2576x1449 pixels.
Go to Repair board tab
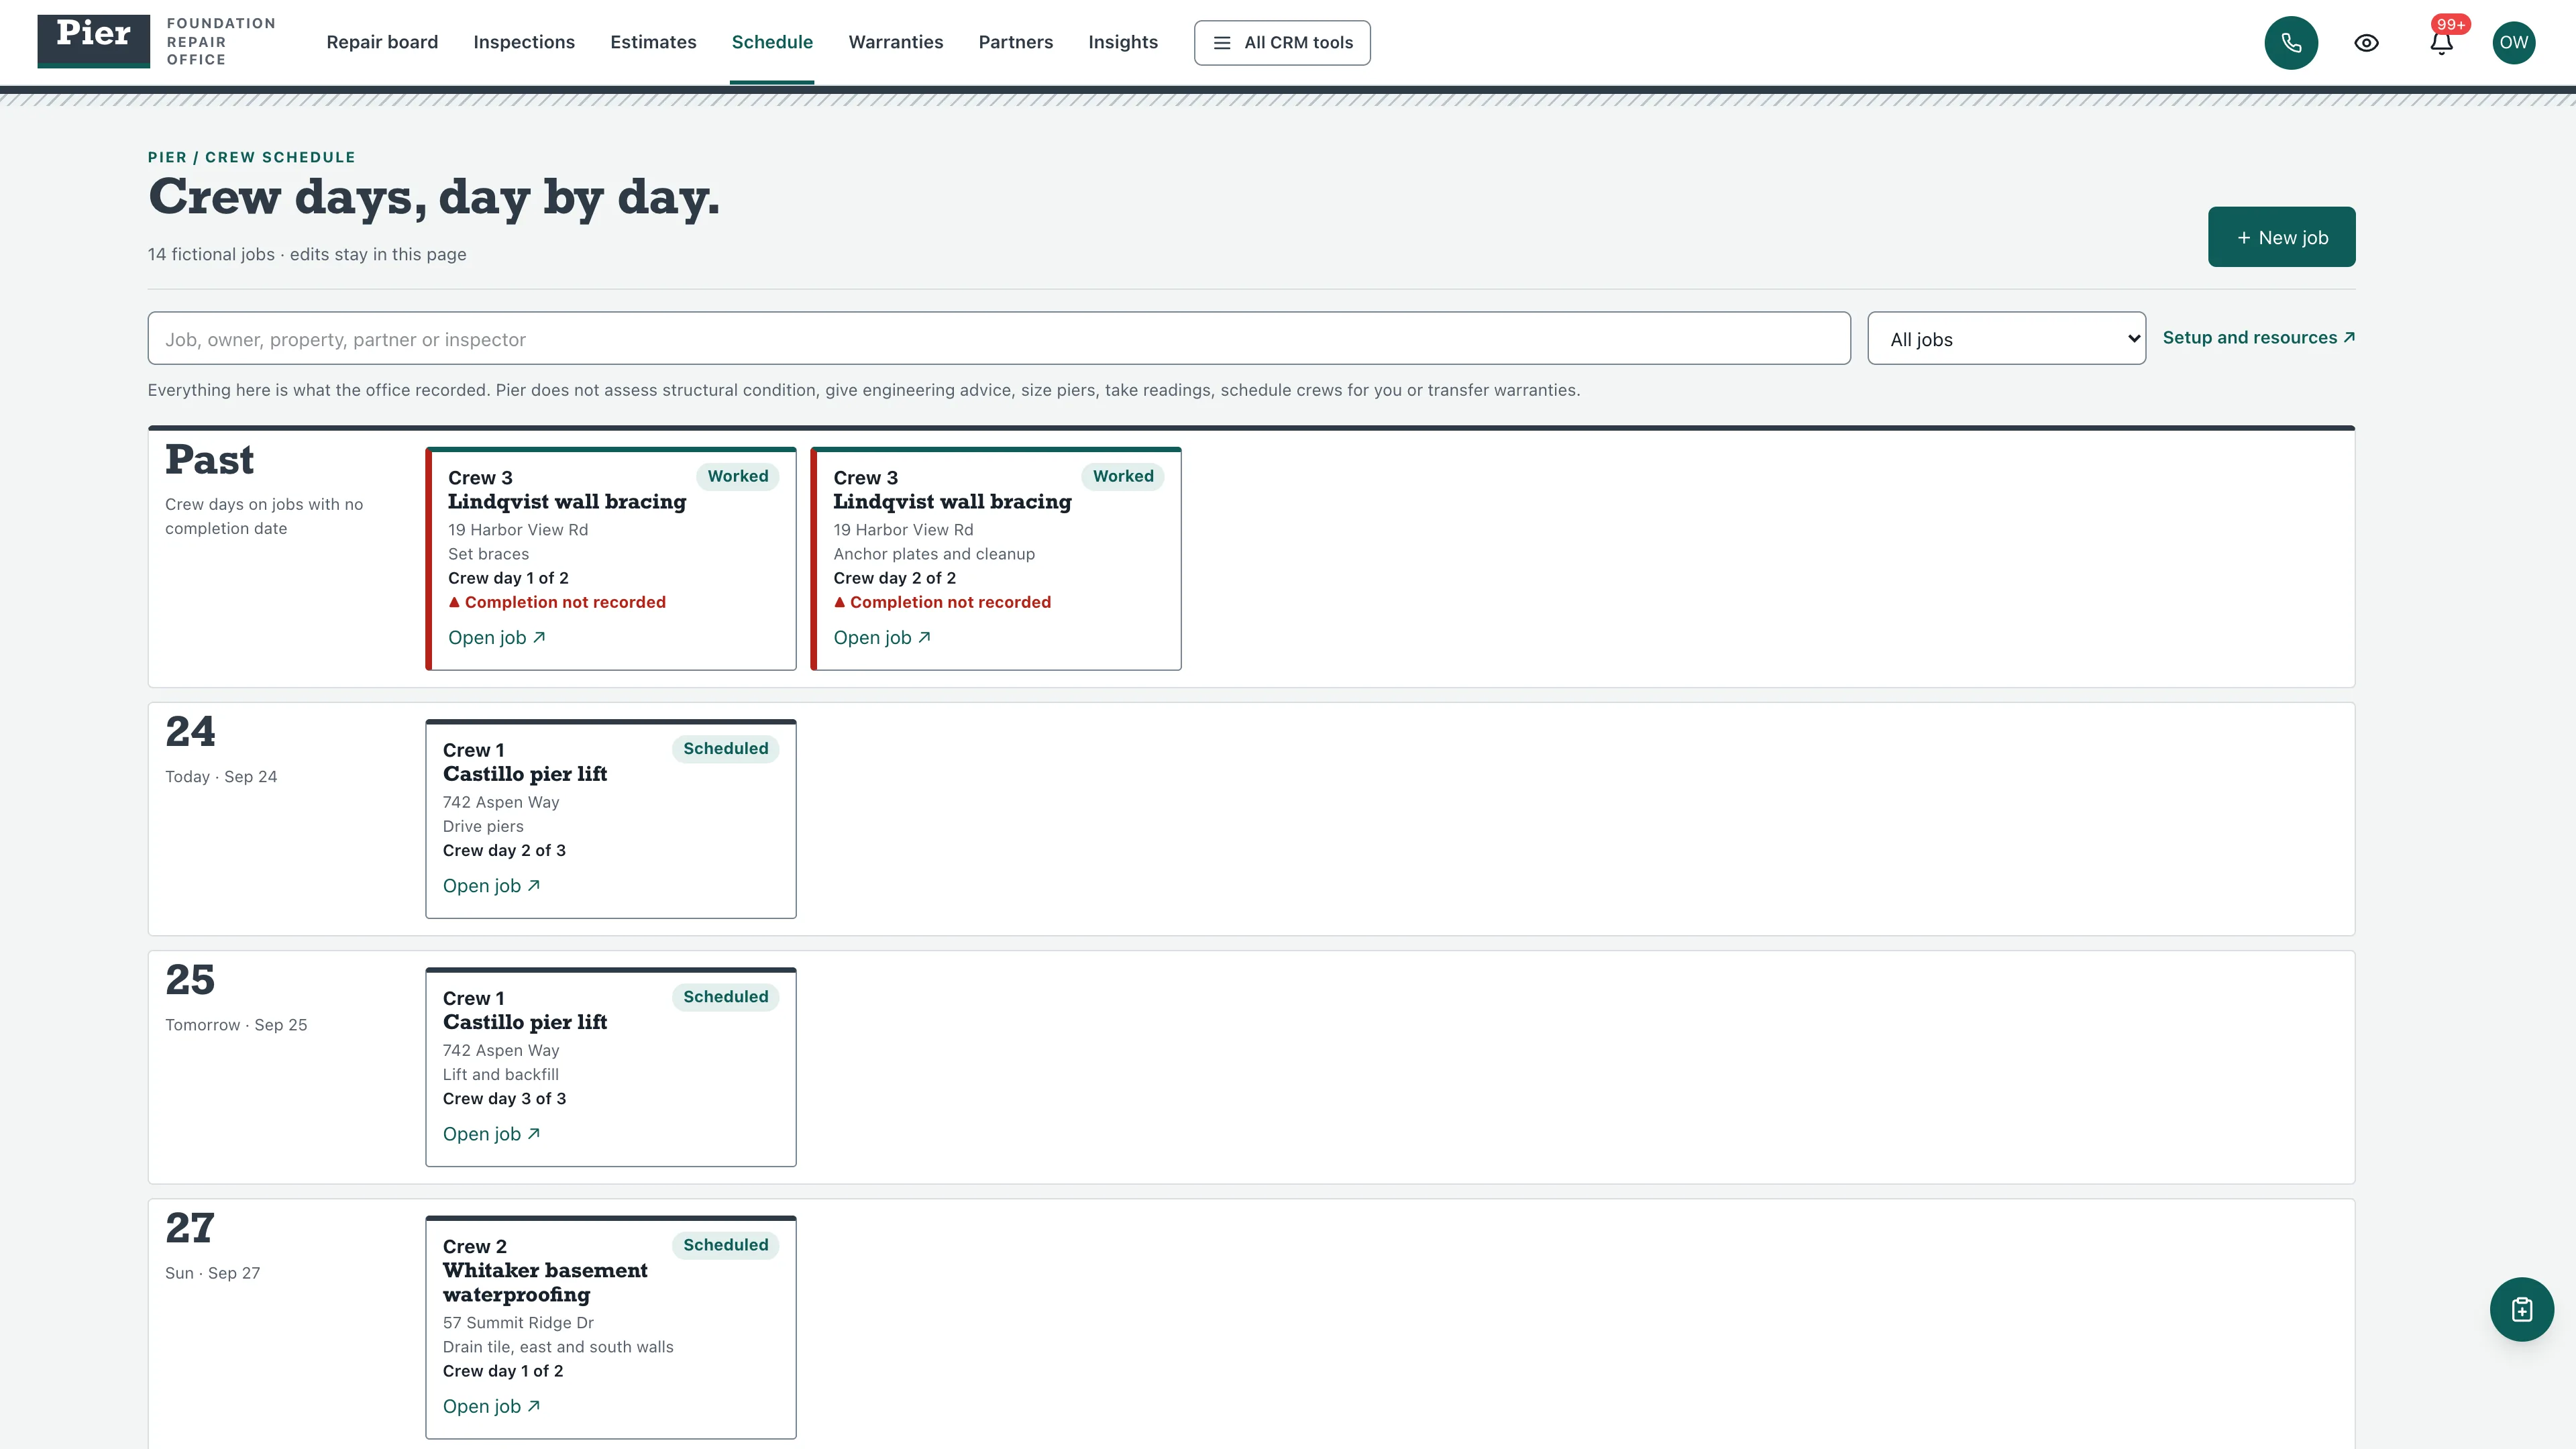pos(382,42)
